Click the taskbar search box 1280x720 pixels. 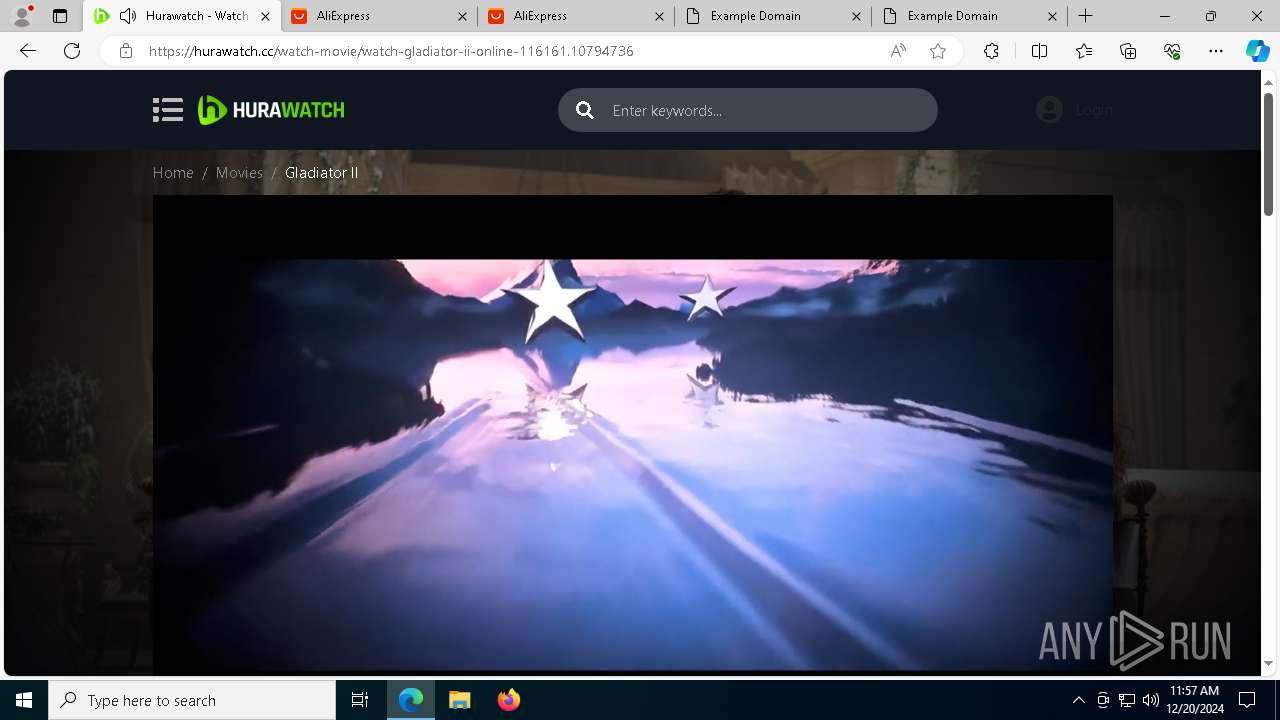click(x=192, y=700)
